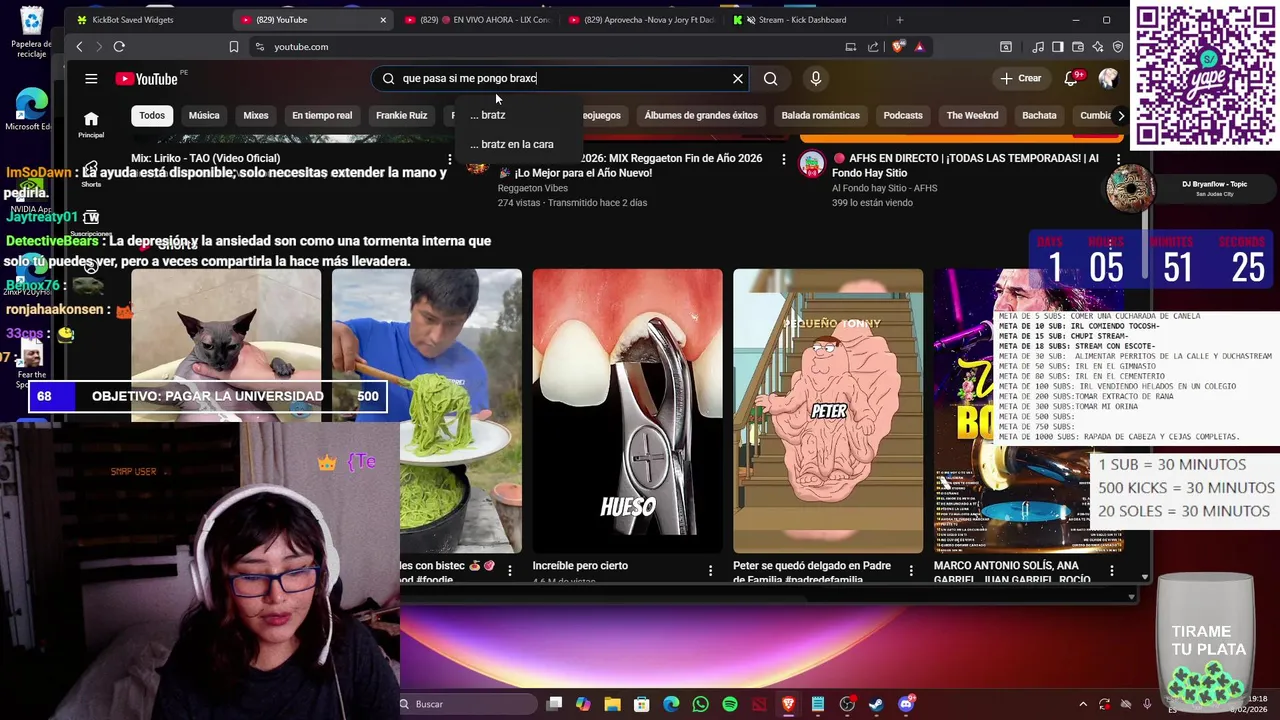Open the YouTube hamburger guide menu
This screenshot has height=720, width=1280.
[x=91, y=78]
